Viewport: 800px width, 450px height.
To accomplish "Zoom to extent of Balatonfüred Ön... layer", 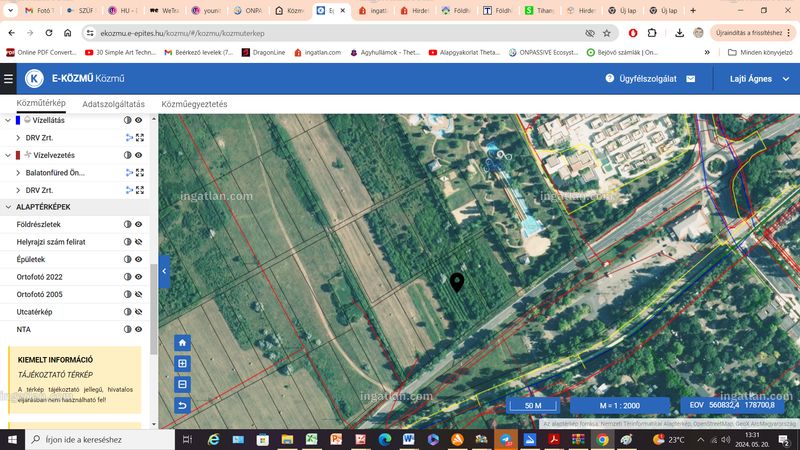I will pyautogui.click(x=140, y=172).
